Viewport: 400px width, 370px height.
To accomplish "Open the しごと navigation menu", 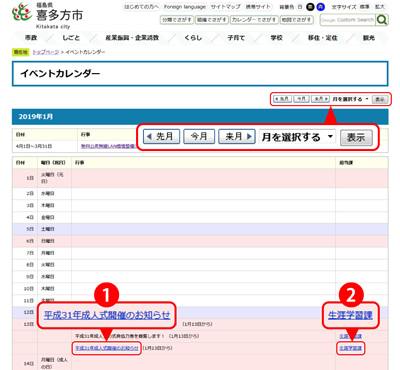I will point(71,38).
